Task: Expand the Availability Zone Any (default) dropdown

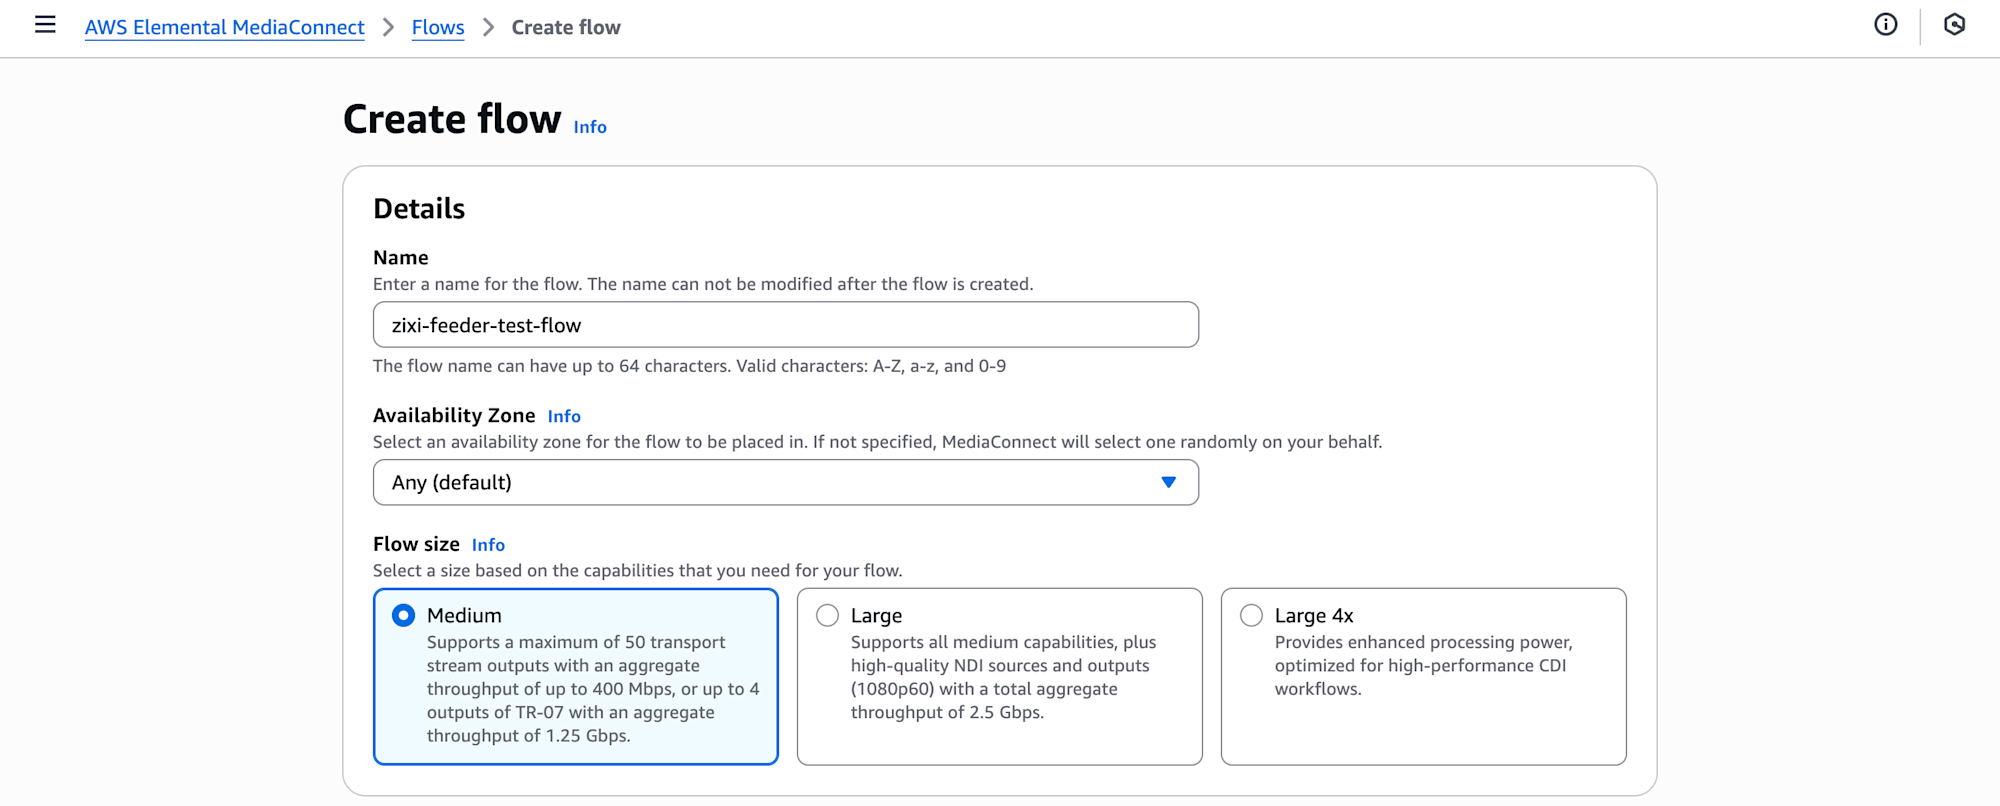Action: coord(785,482)
